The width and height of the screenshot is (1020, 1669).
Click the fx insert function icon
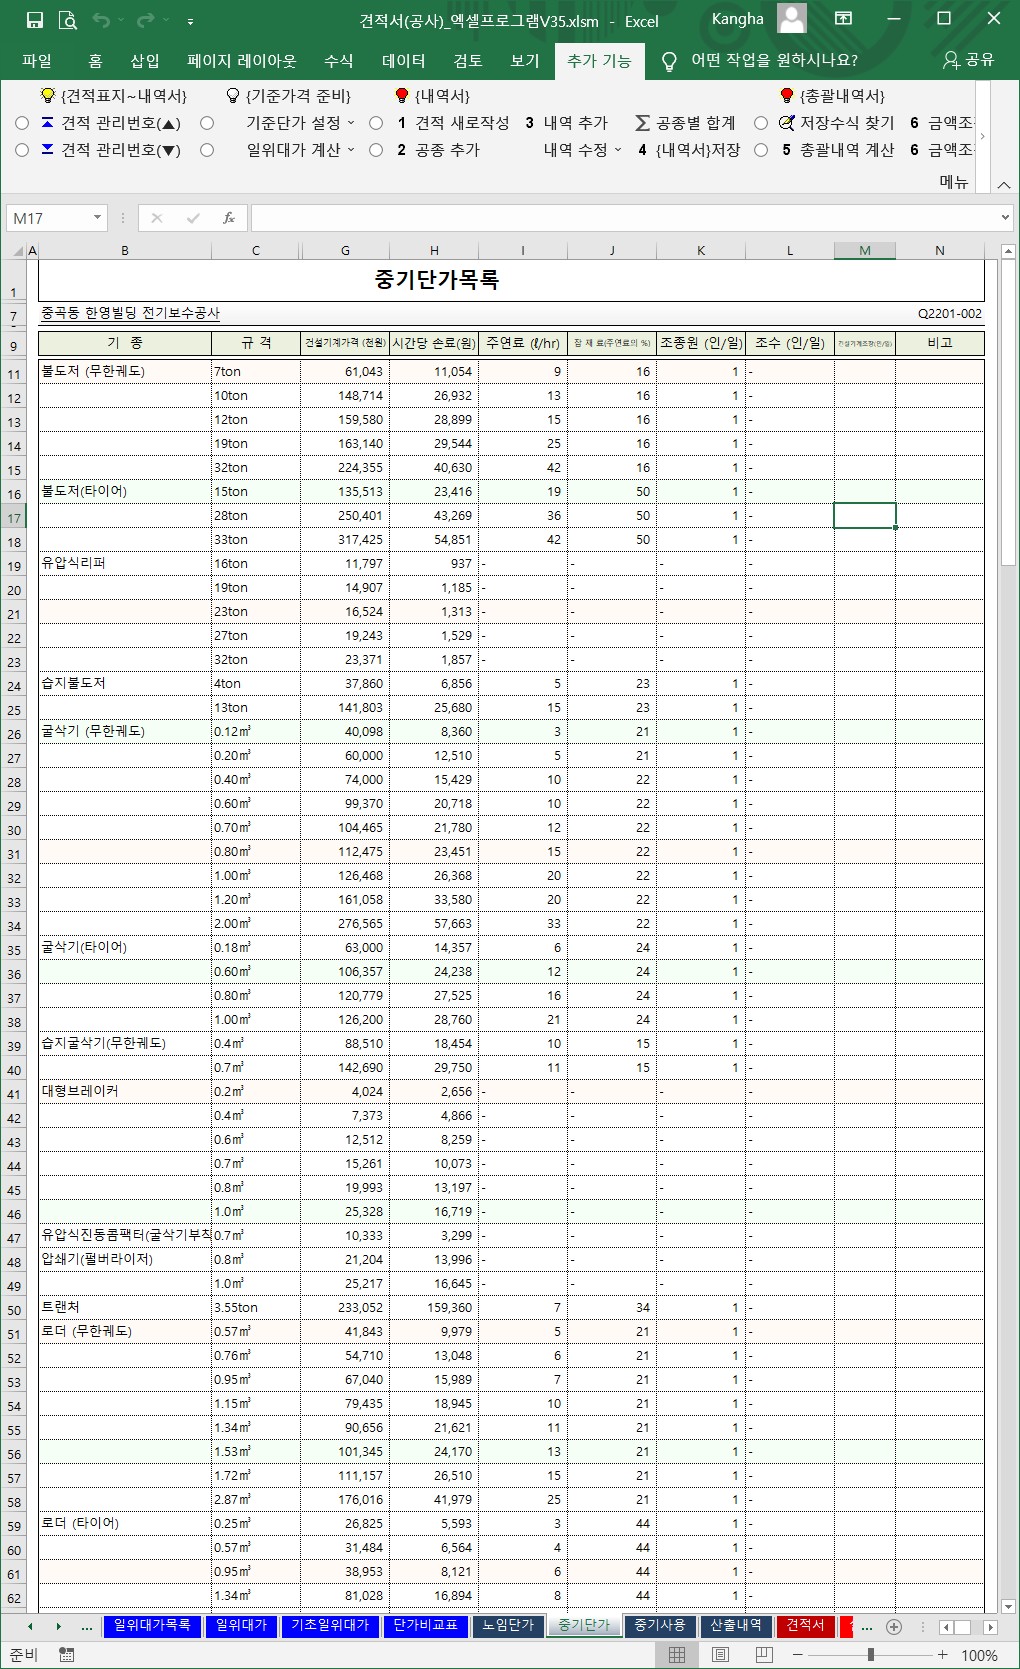coord(229,218)
